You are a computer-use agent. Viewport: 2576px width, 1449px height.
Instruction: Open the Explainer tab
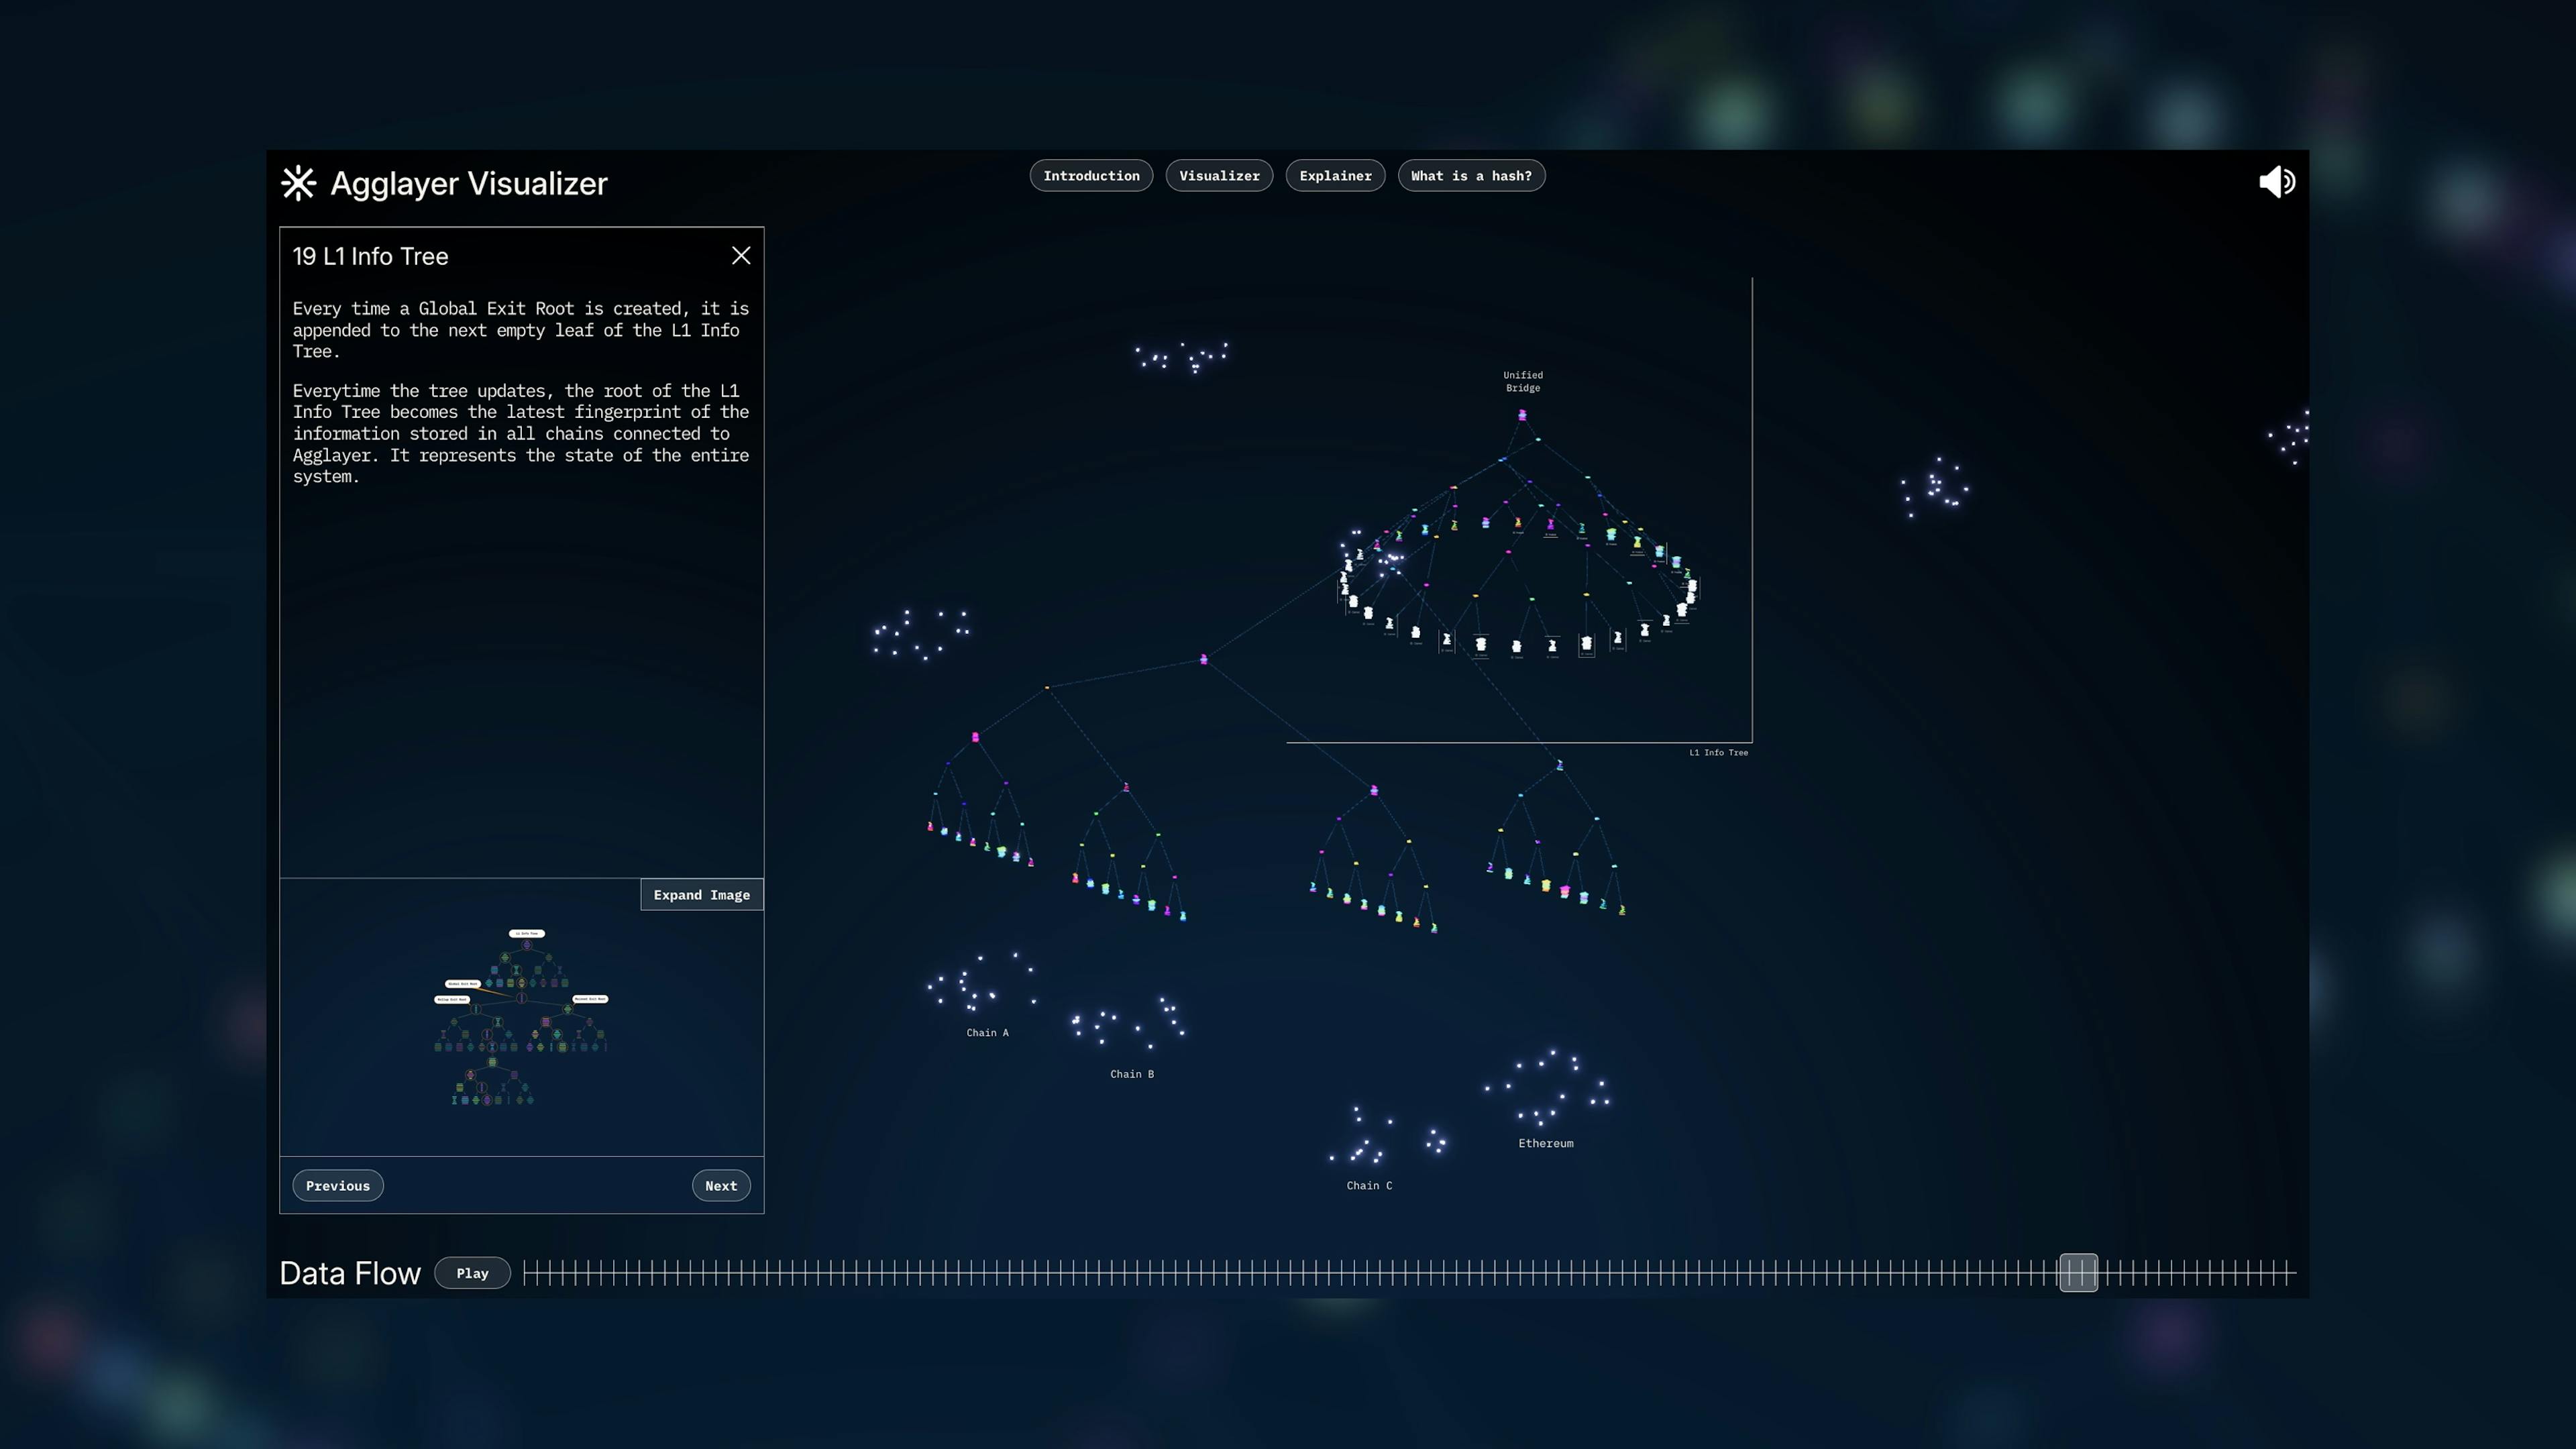click(1335, 176)
